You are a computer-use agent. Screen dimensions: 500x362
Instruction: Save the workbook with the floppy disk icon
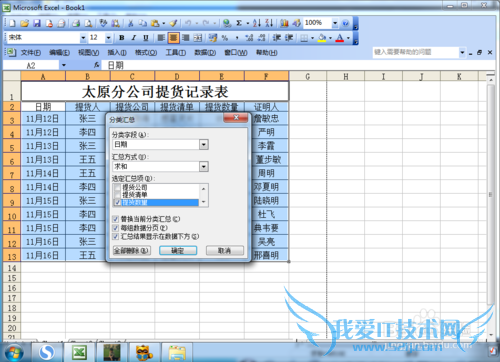pyautogui.click(x=37, y=23)
